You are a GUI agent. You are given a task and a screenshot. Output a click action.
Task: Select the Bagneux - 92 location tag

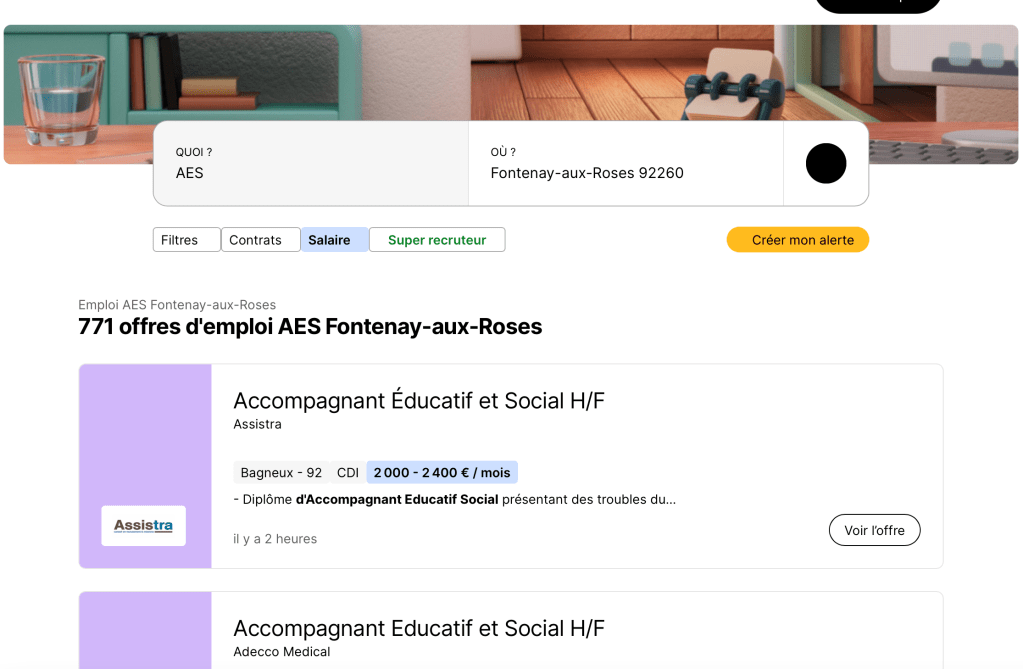281,473
